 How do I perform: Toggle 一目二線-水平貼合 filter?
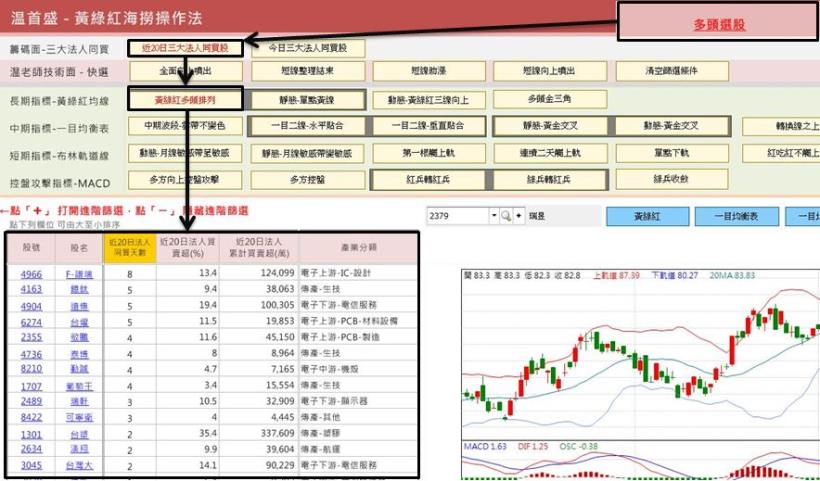point(310,126)
